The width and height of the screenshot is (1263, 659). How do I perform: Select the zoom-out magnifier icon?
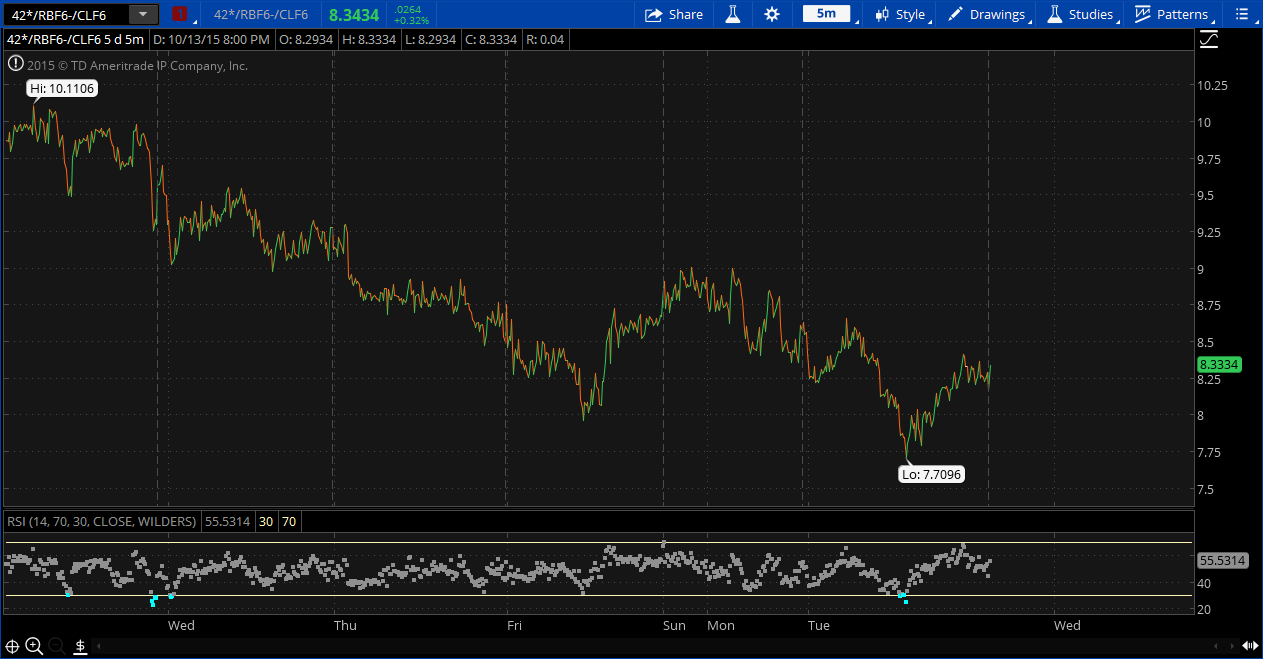(x=56, y=645)
